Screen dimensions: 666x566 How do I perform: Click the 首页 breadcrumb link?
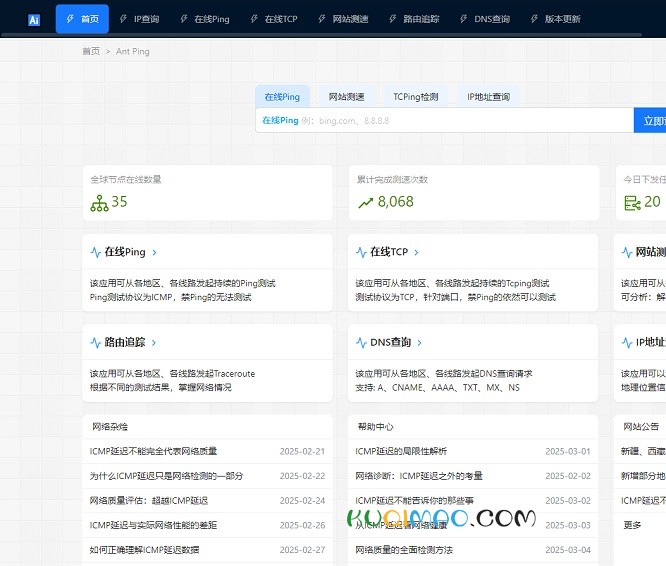pos(91,51)
